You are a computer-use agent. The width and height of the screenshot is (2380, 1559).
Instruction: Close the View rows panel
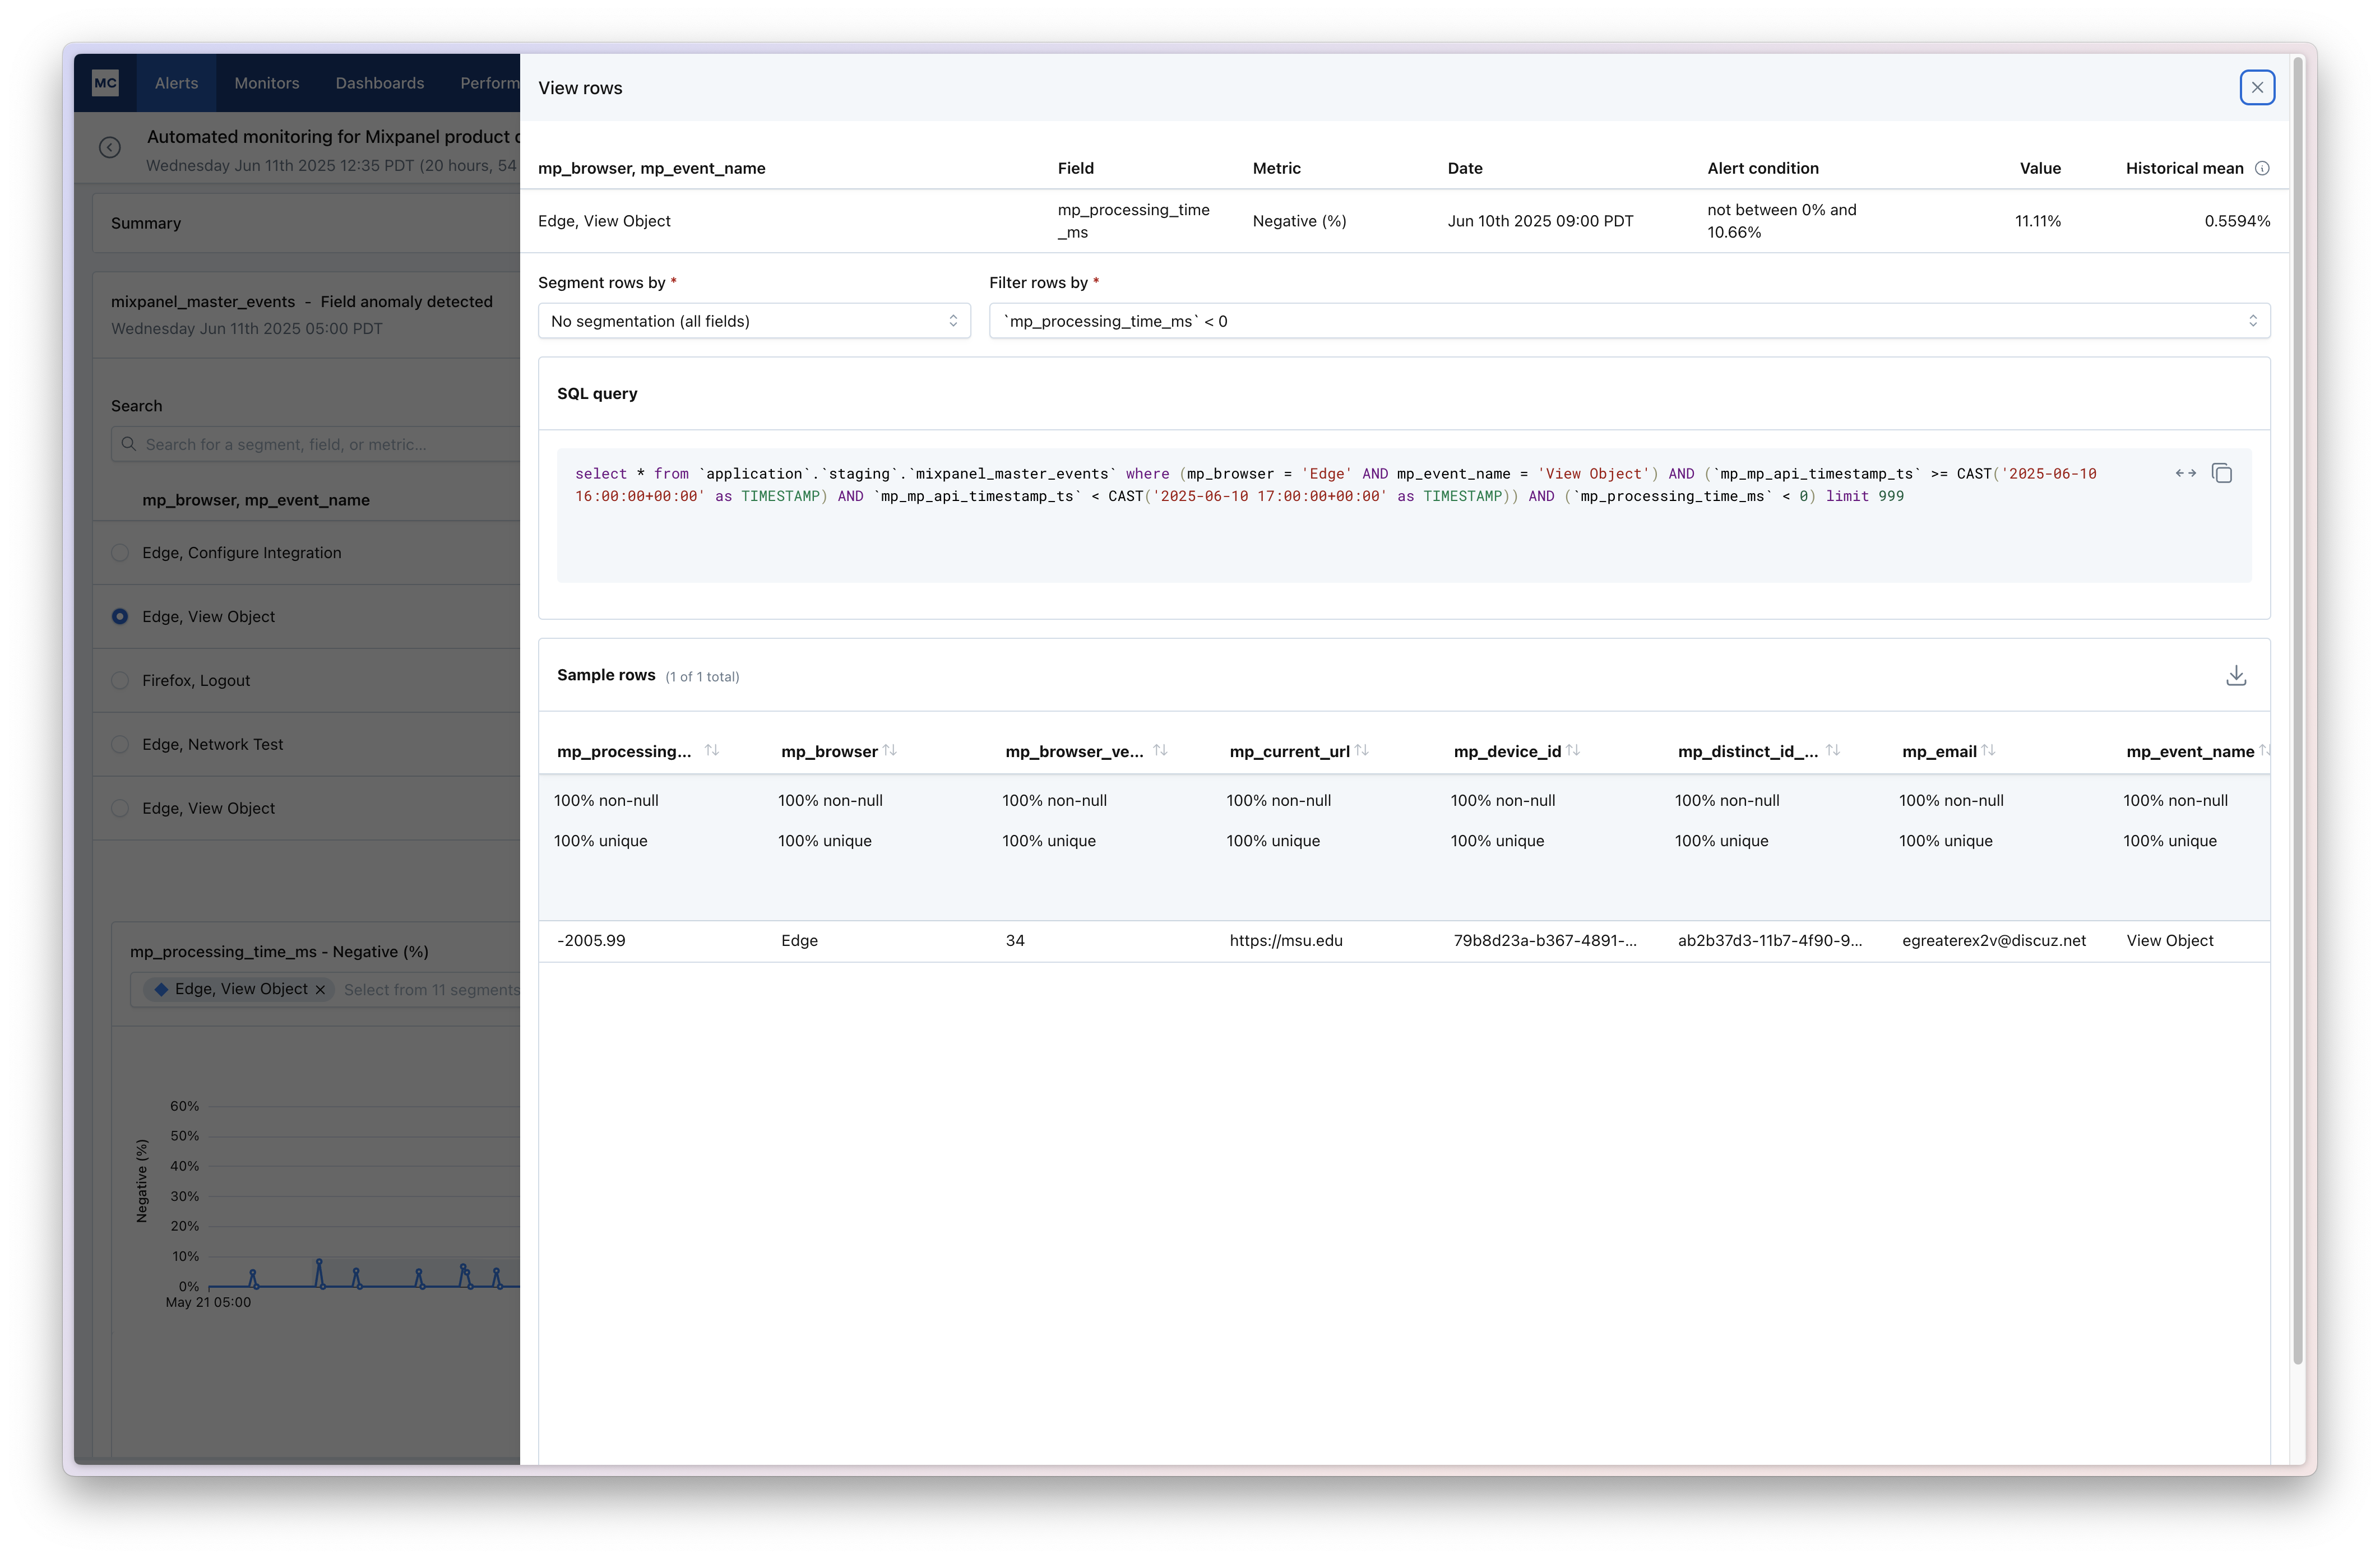tap(2257, 87)
